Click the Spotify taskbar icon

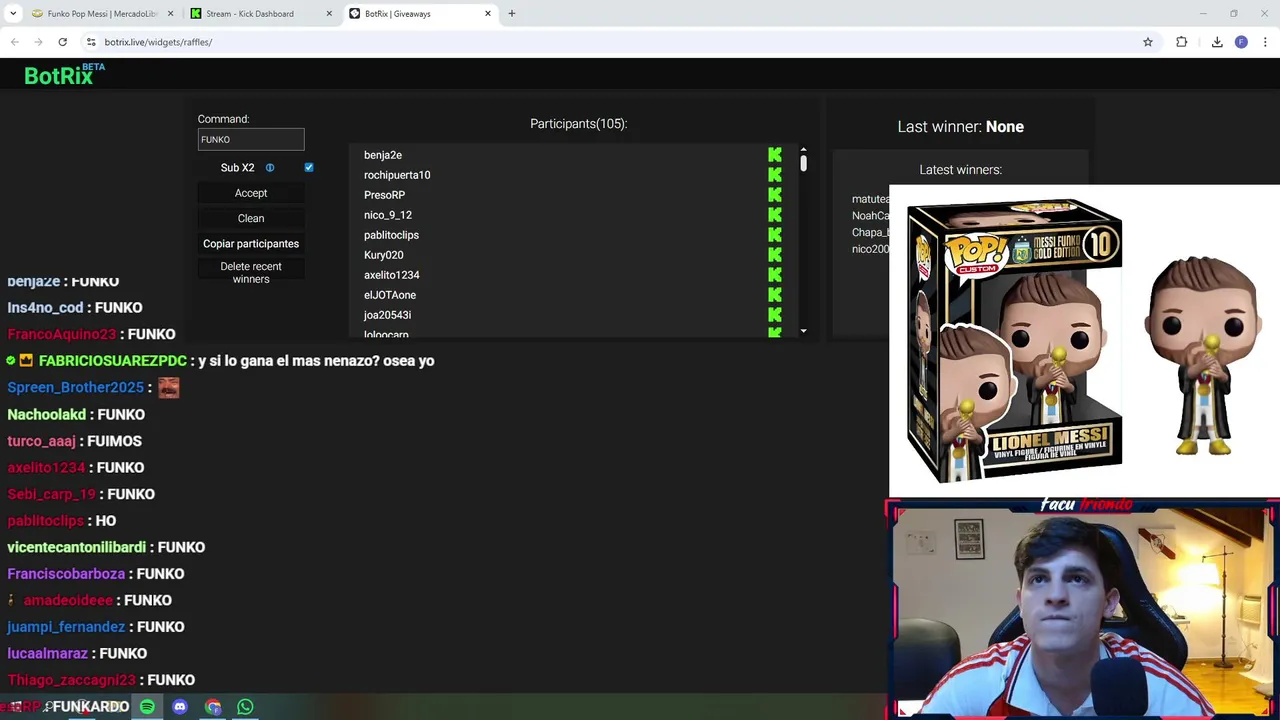[x=147, y=707]
